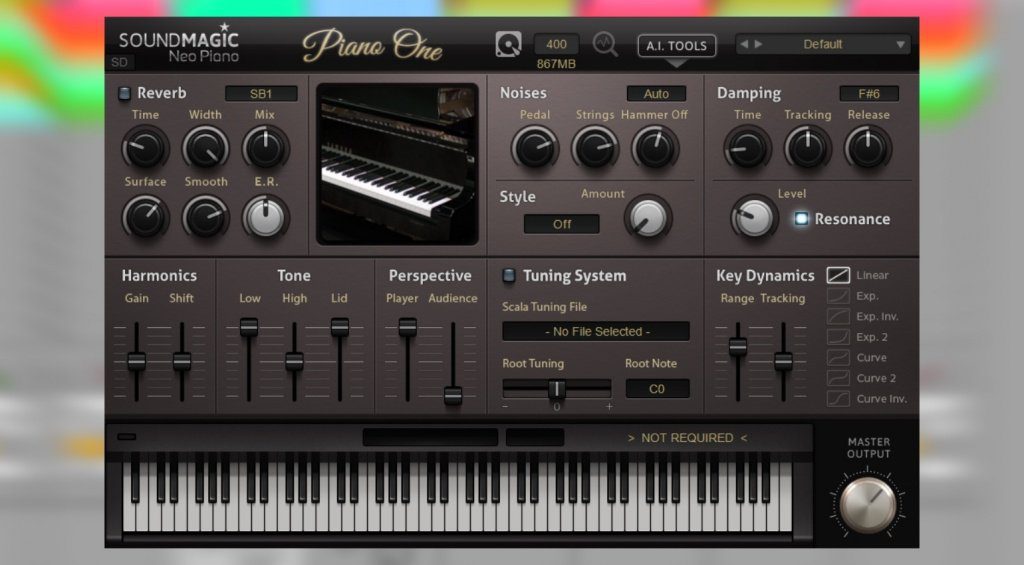Choose the Curve 2 velocity icon
Screen dimensions: 1024x565
(x=838, y=378)
